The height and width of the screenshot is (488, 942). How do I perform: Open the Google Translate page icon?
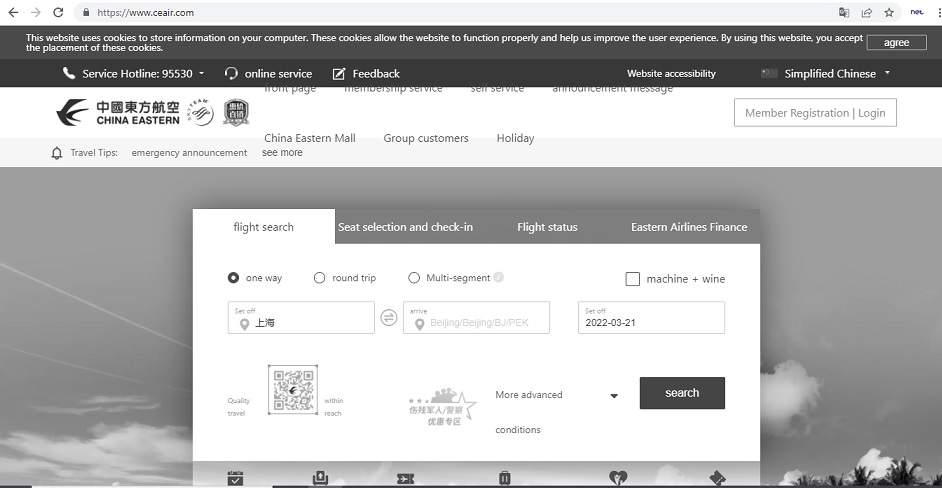pyautogui.click(x=844, y=13)
